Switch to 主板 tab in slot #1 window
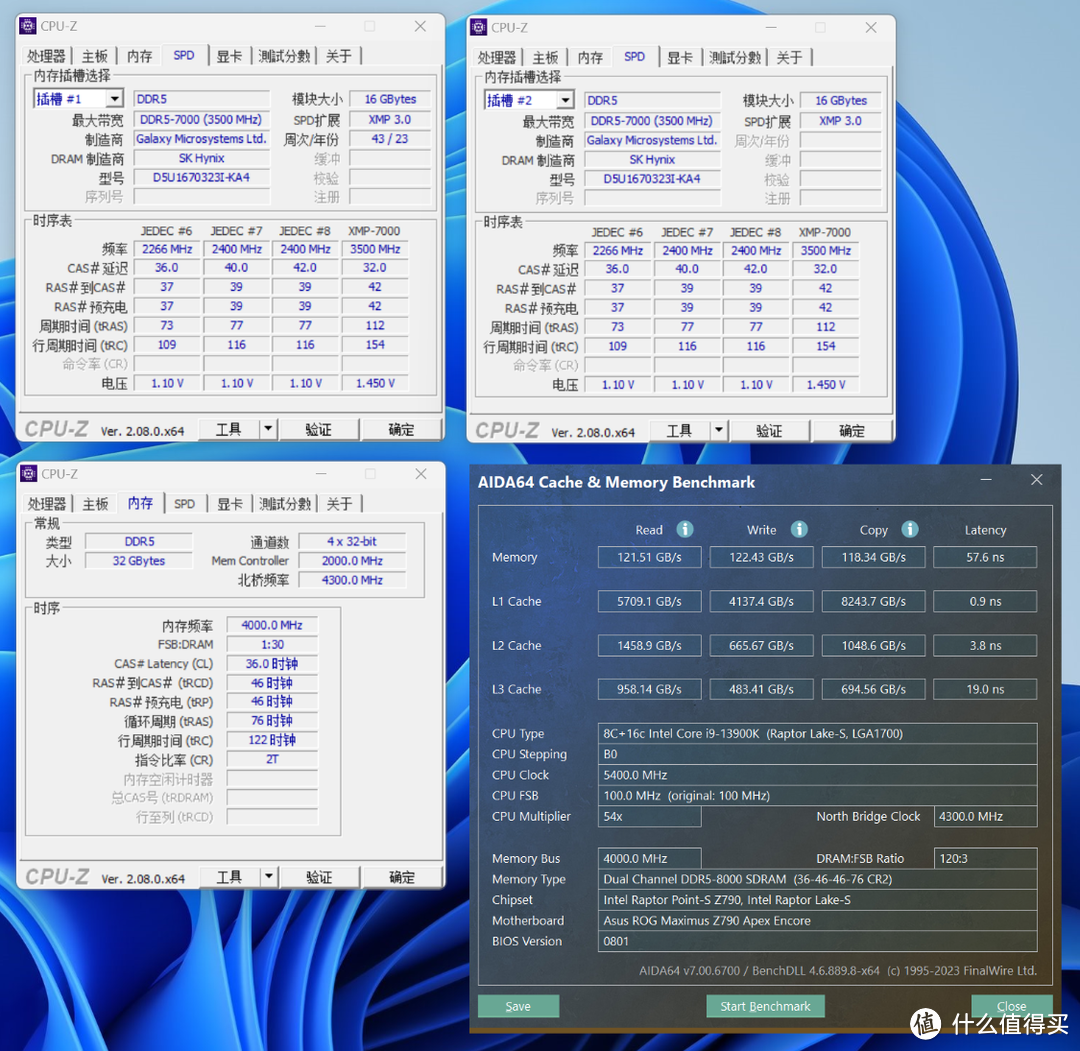1080x1051 pixels. click(x=94, y=56)
